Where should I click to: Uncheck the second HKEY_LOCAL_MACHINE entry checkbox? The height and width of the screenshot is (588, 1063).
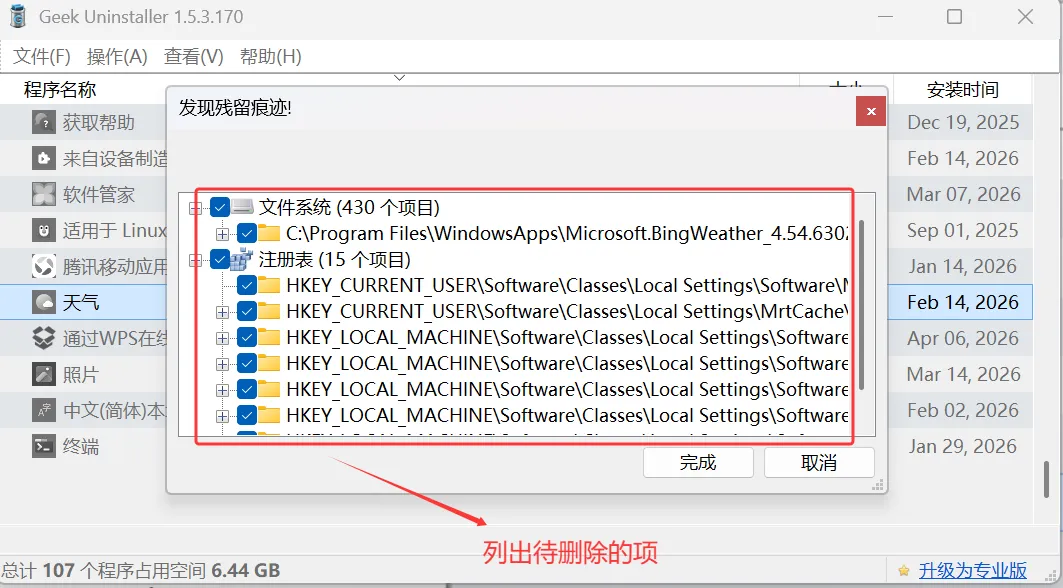(x=247, y=364)
